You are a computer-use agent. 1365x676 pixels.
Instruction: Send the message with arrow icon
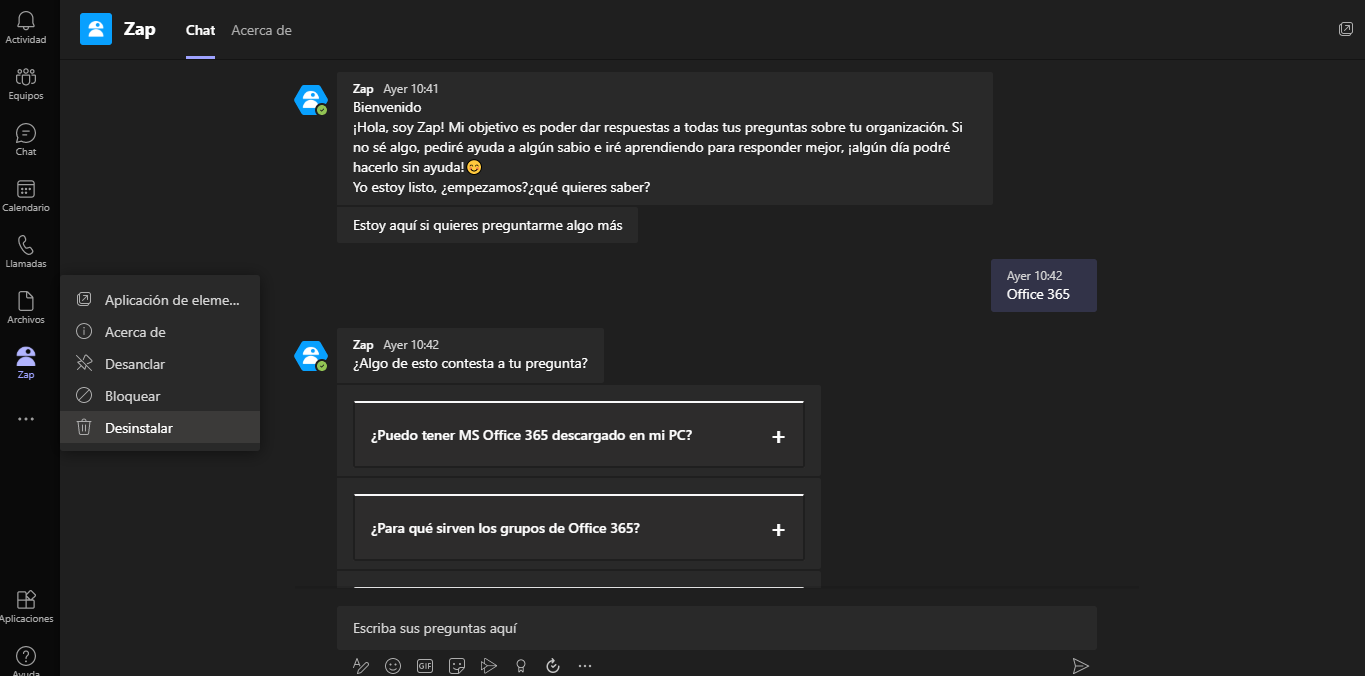point(1080,665)
